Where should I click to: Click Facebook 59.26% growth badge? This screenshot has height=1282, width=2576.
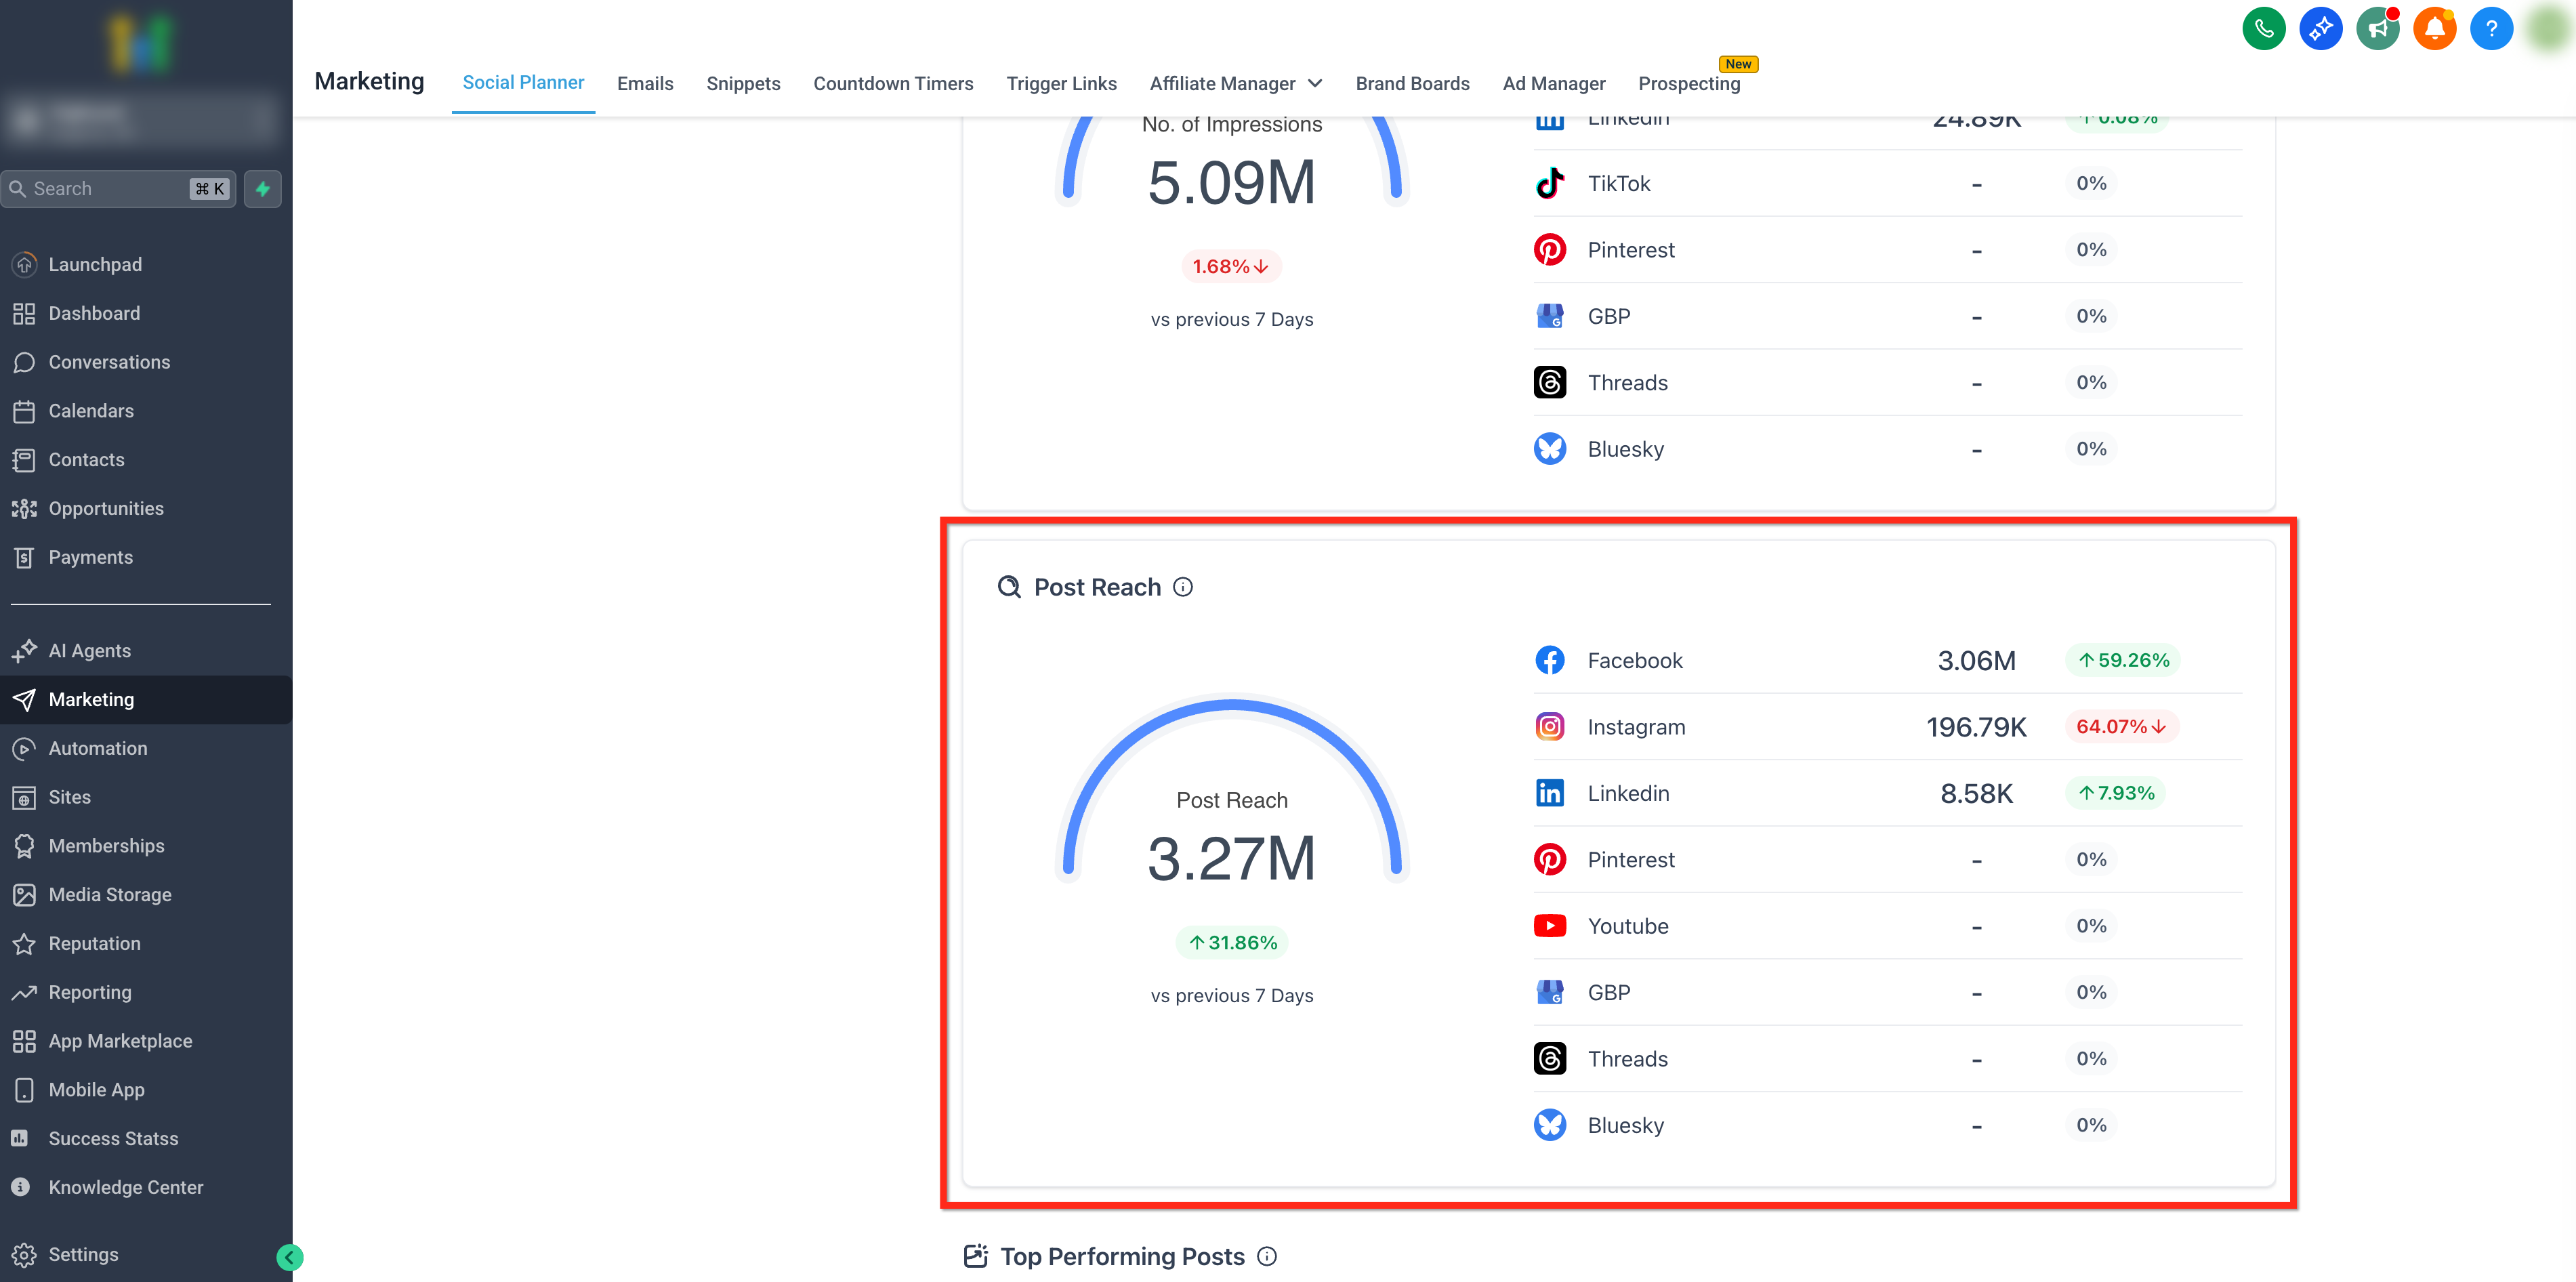point(2123,660)
